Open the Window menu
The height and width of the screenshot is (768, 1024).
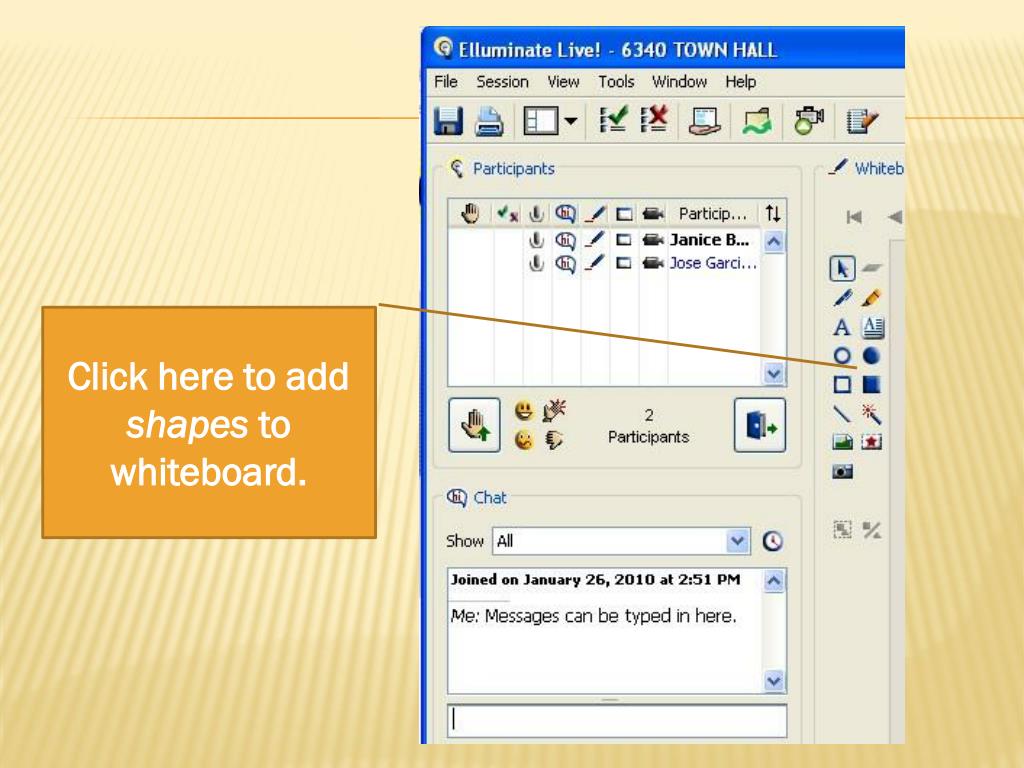[679, 82]
